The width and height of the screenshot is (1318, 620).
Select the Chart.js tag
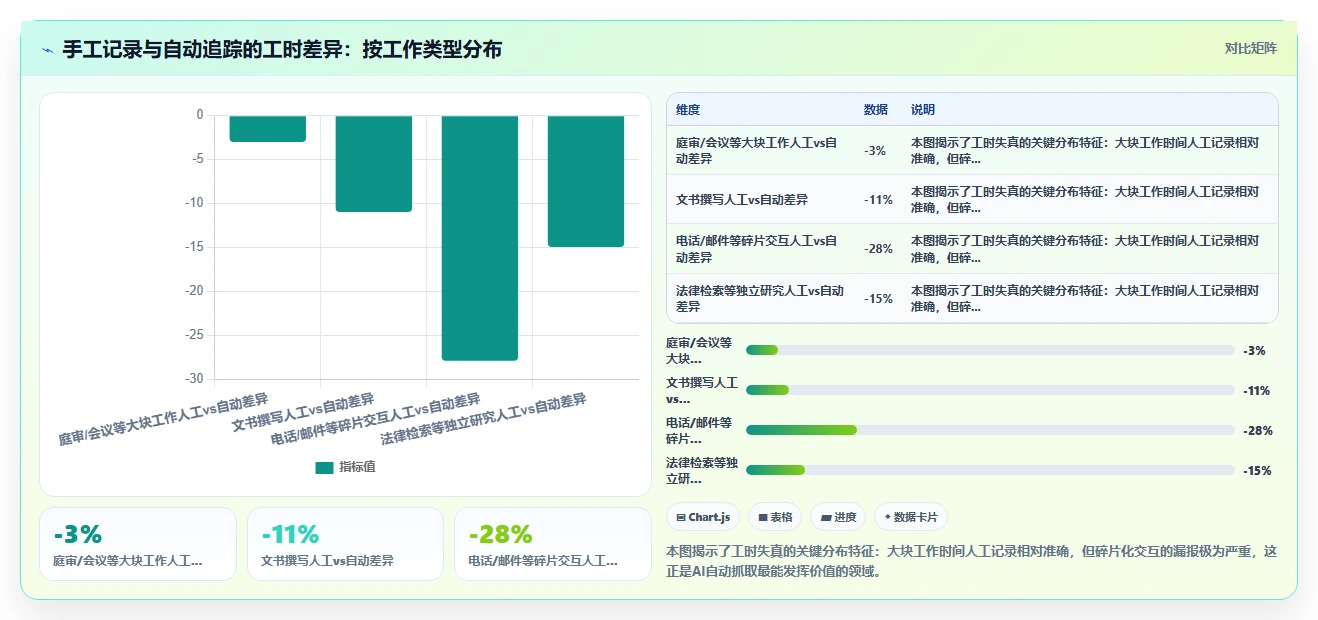[703, 517]
